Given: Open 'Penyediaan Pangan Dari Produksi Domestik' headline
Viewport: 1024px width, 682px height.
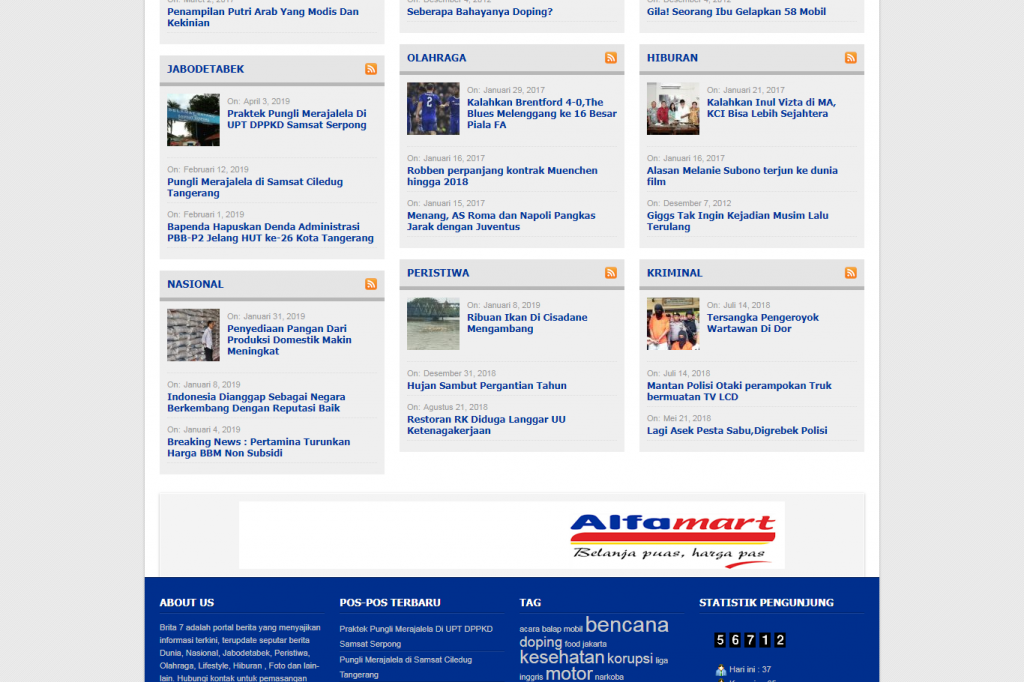Looking at the screenshot, I should click(x=289, y=340).
